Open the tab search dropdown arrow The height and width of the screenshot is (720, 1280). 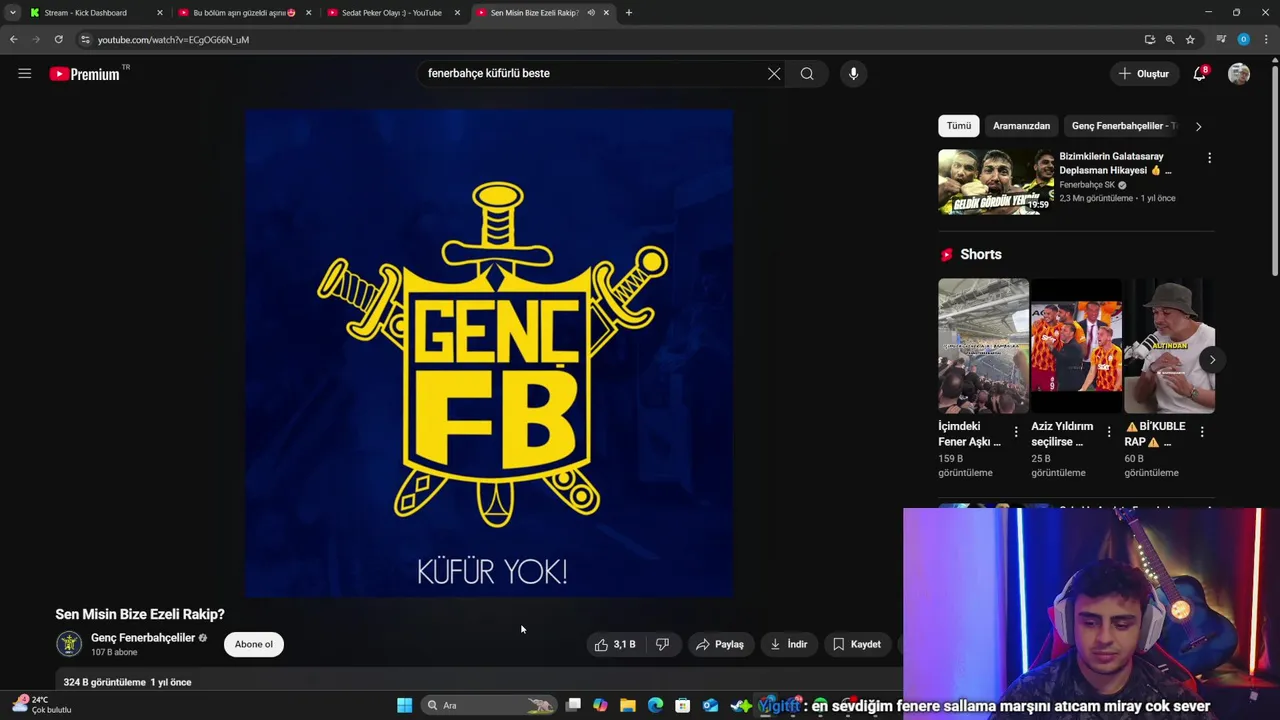point(12,13)
